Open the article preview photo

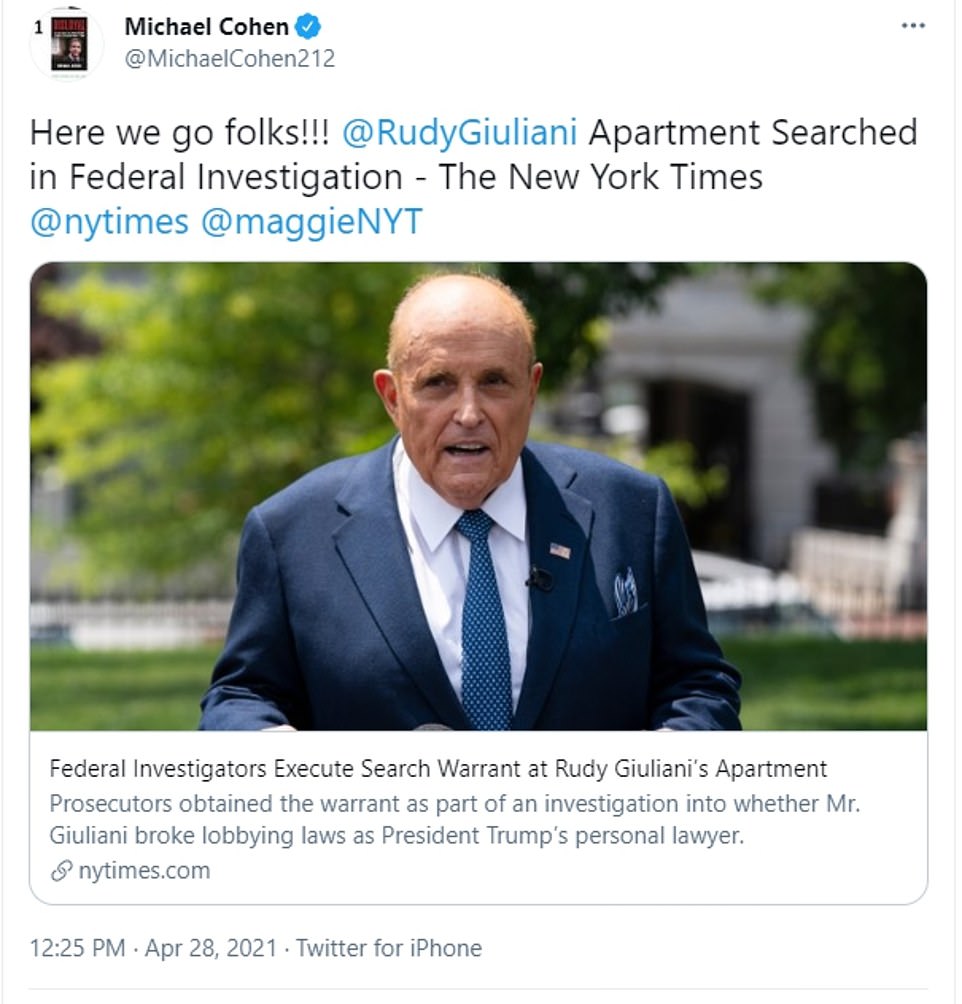[478, 496]
